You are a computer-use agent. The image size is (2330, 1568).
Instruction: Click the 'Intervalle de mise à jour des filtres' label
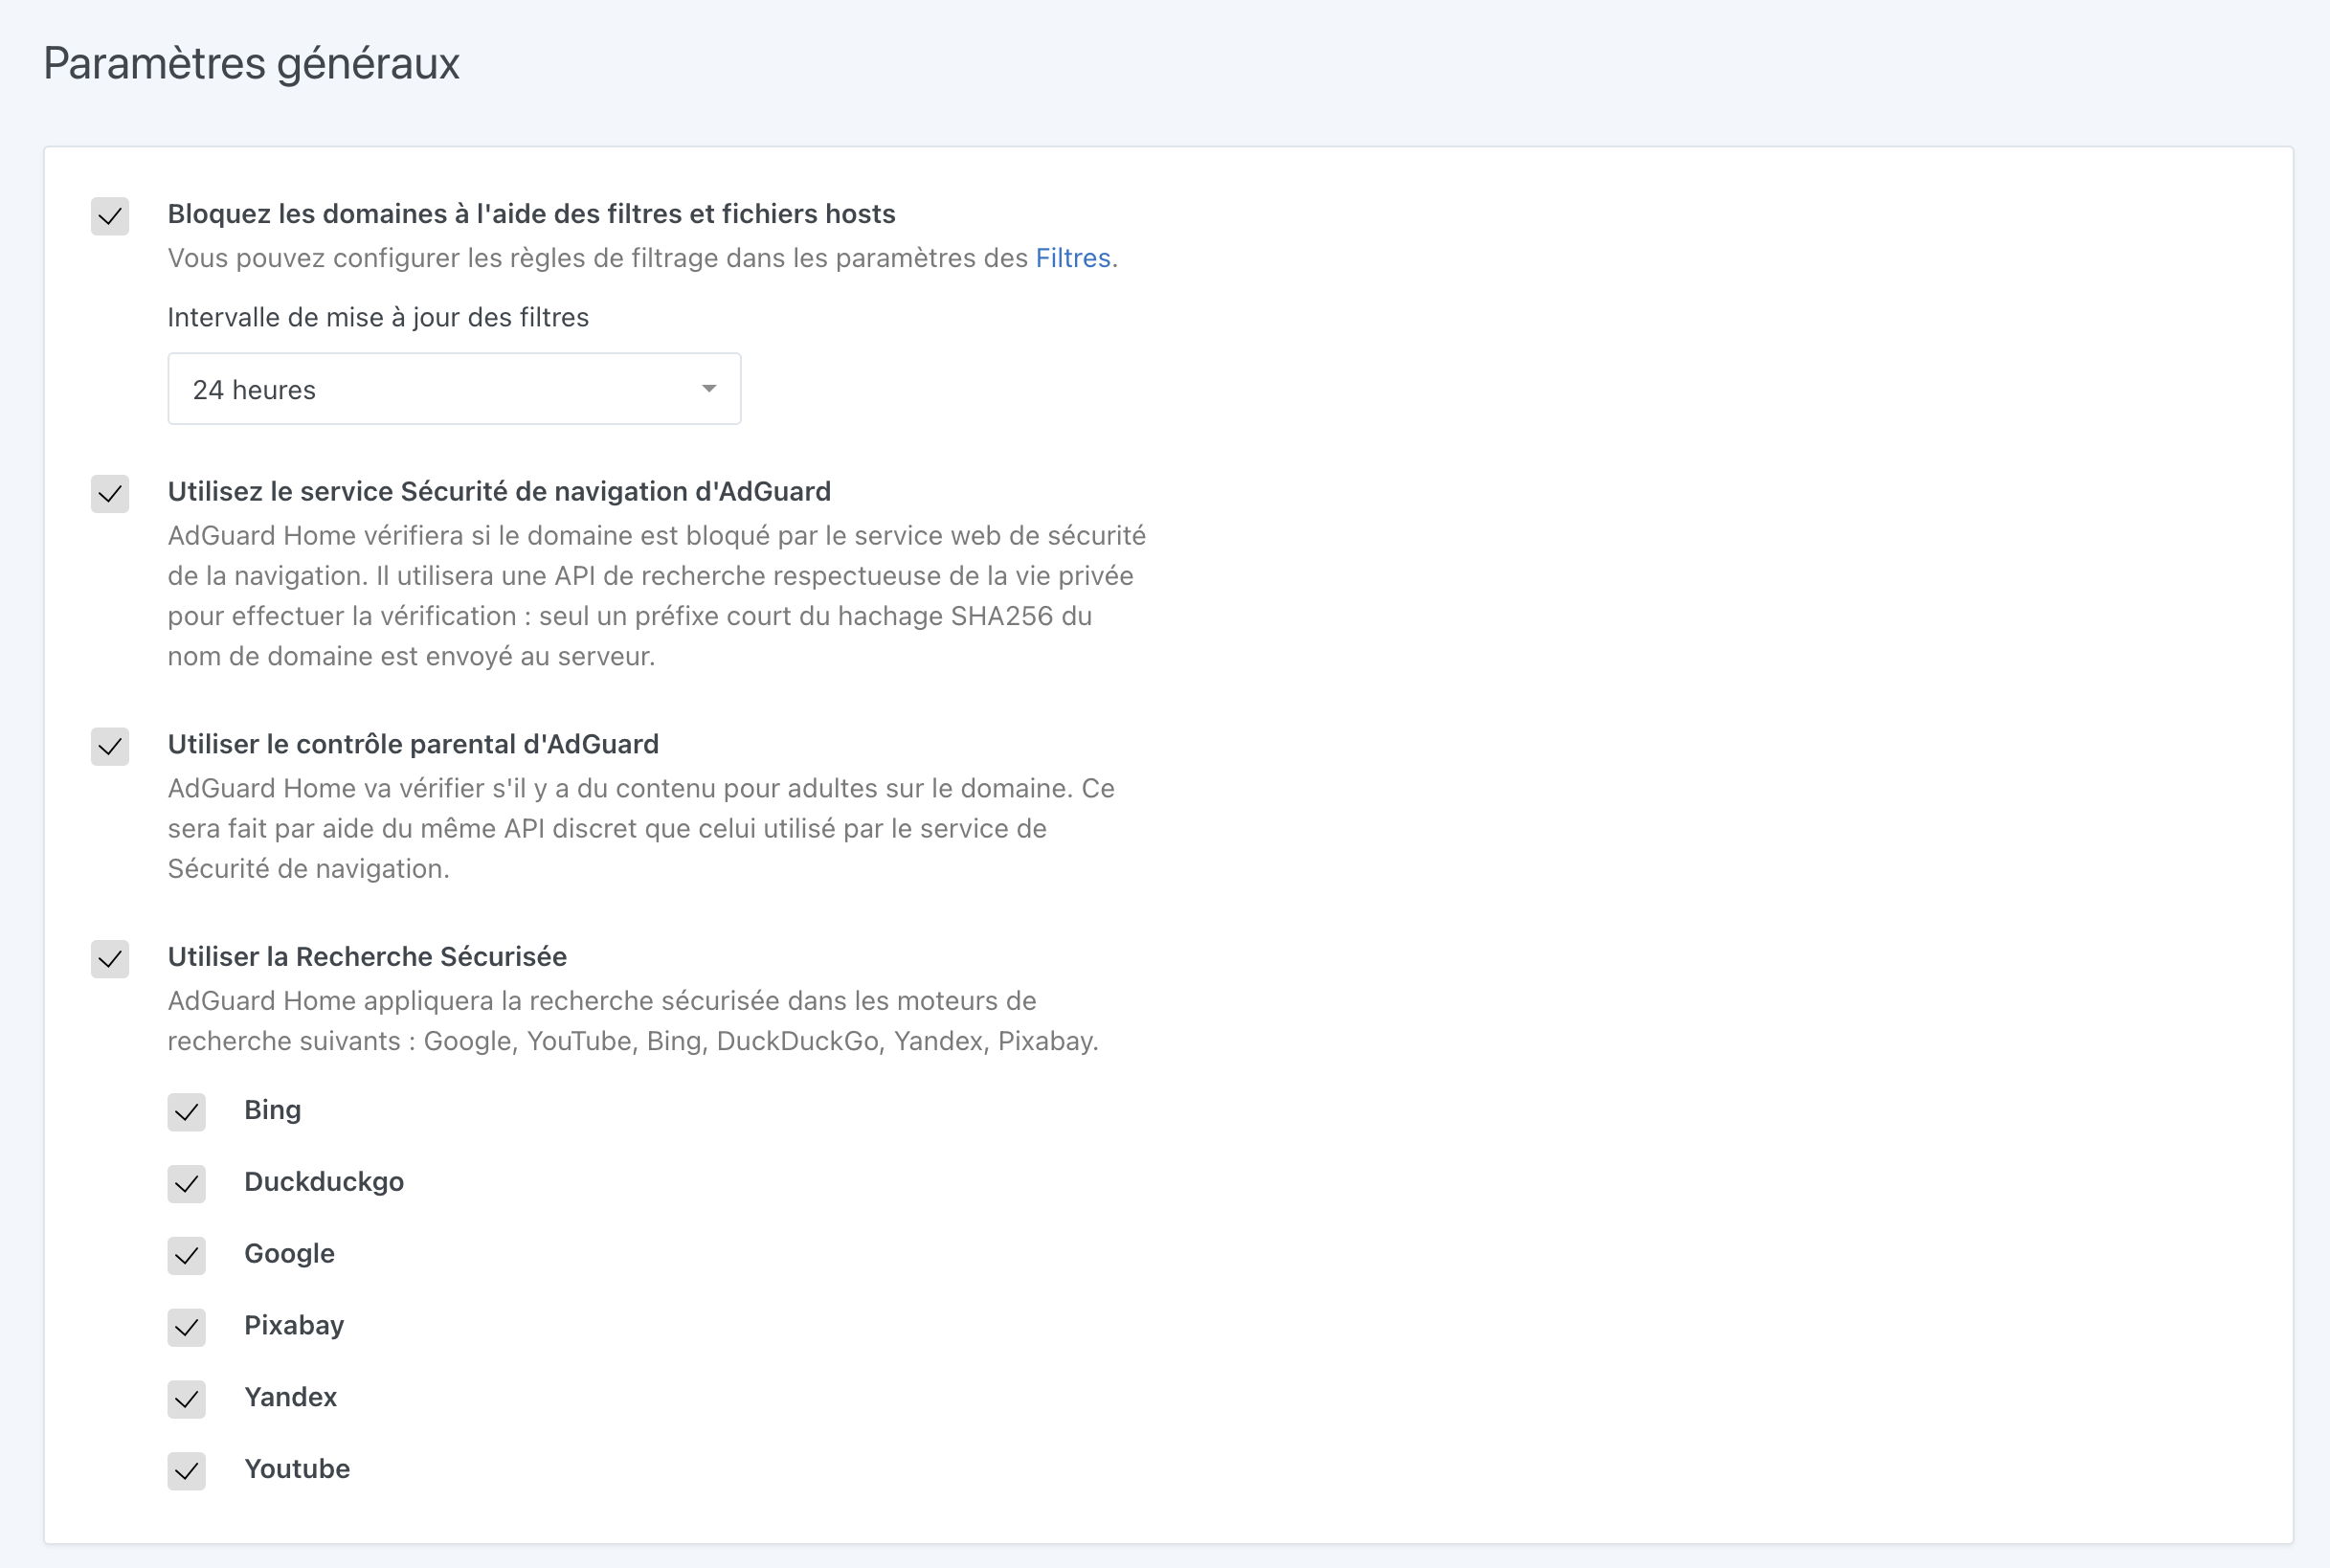[x=378, y=317]
